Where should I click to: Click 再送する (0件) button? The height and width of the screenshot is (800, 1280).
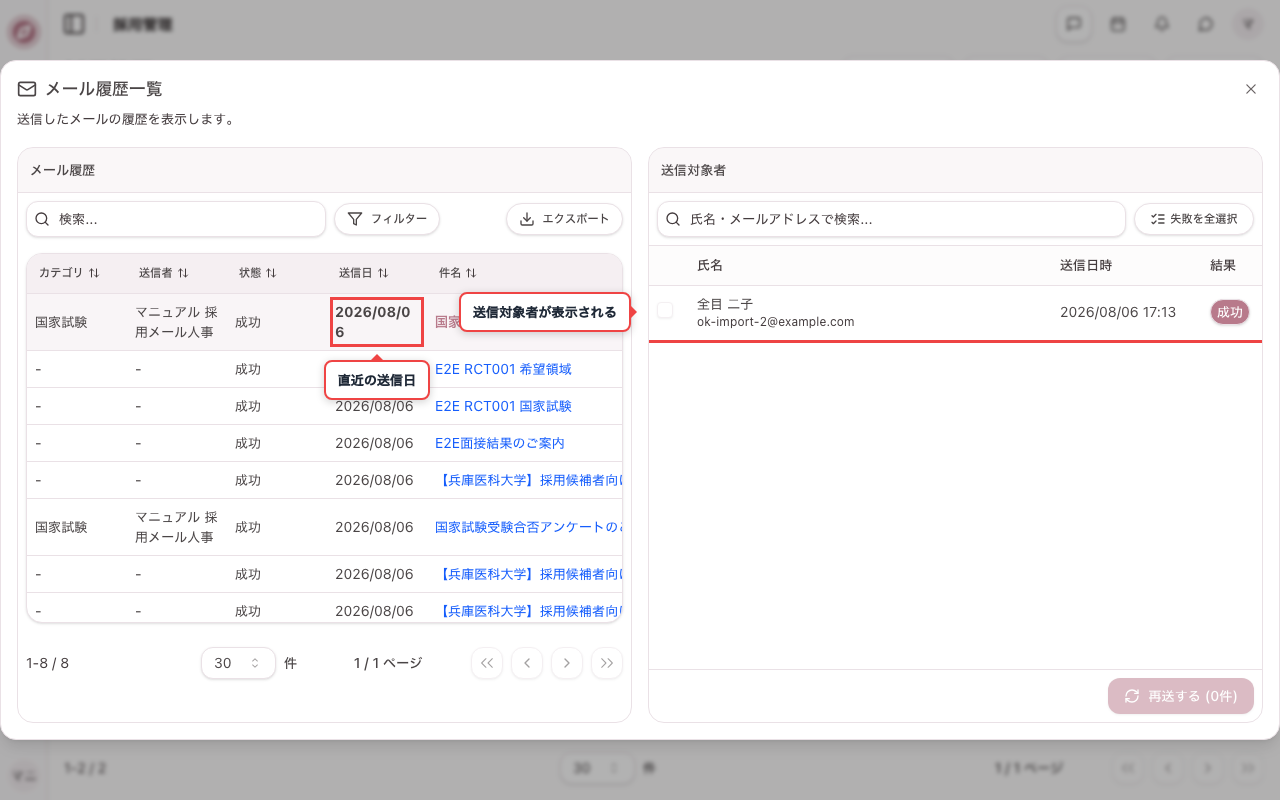pos(1181,696)
